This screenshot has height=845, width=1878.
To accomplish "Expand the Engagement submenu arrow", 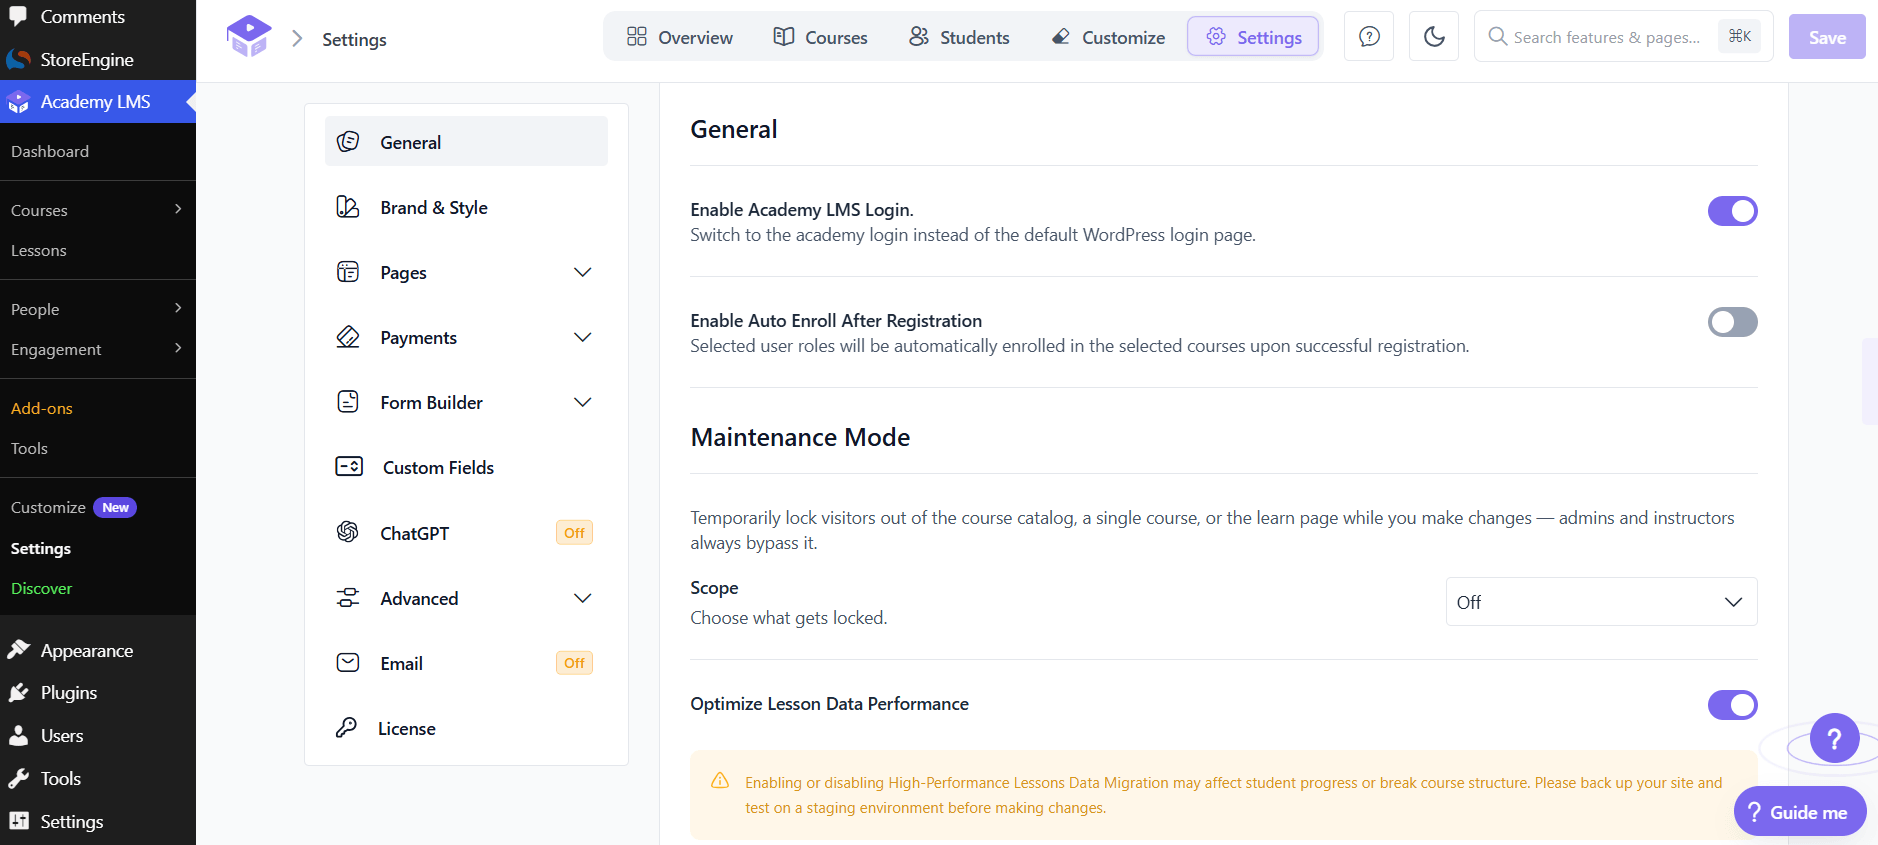I will (178, 348).
